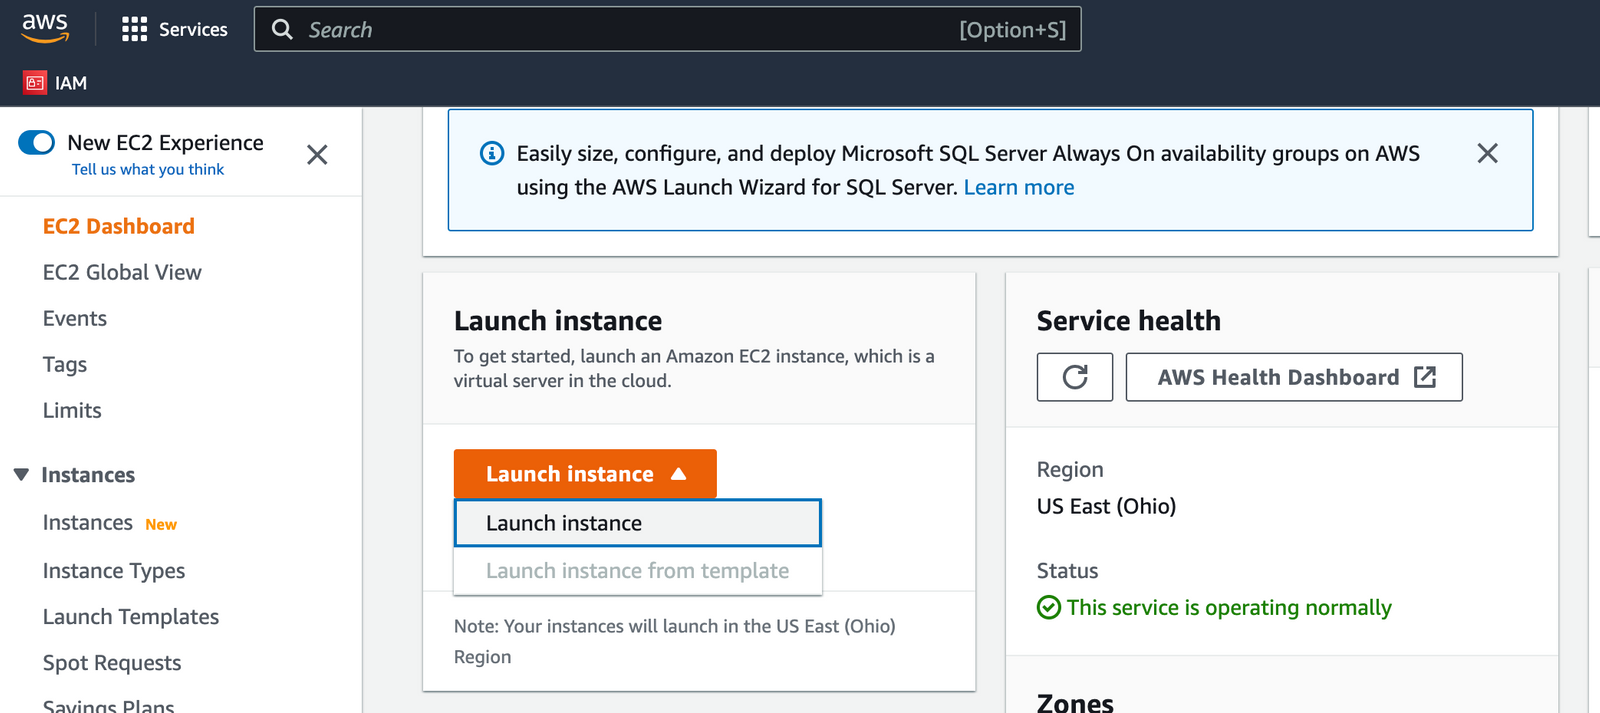
Task: Dismiss the SQL Server Launch Wizard banner
Action: [1488, 153]
